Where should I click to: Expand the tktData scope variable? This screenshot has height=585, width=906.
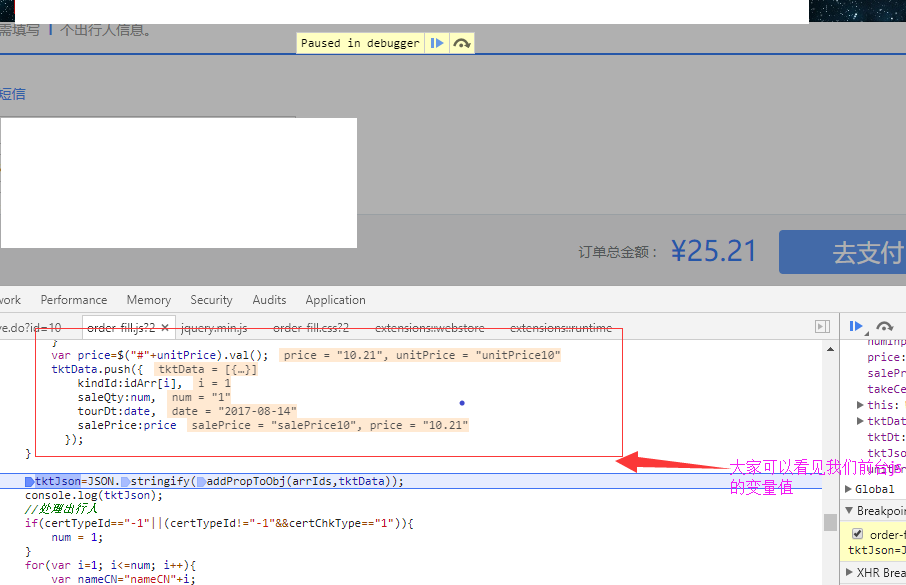click(860, 421)
